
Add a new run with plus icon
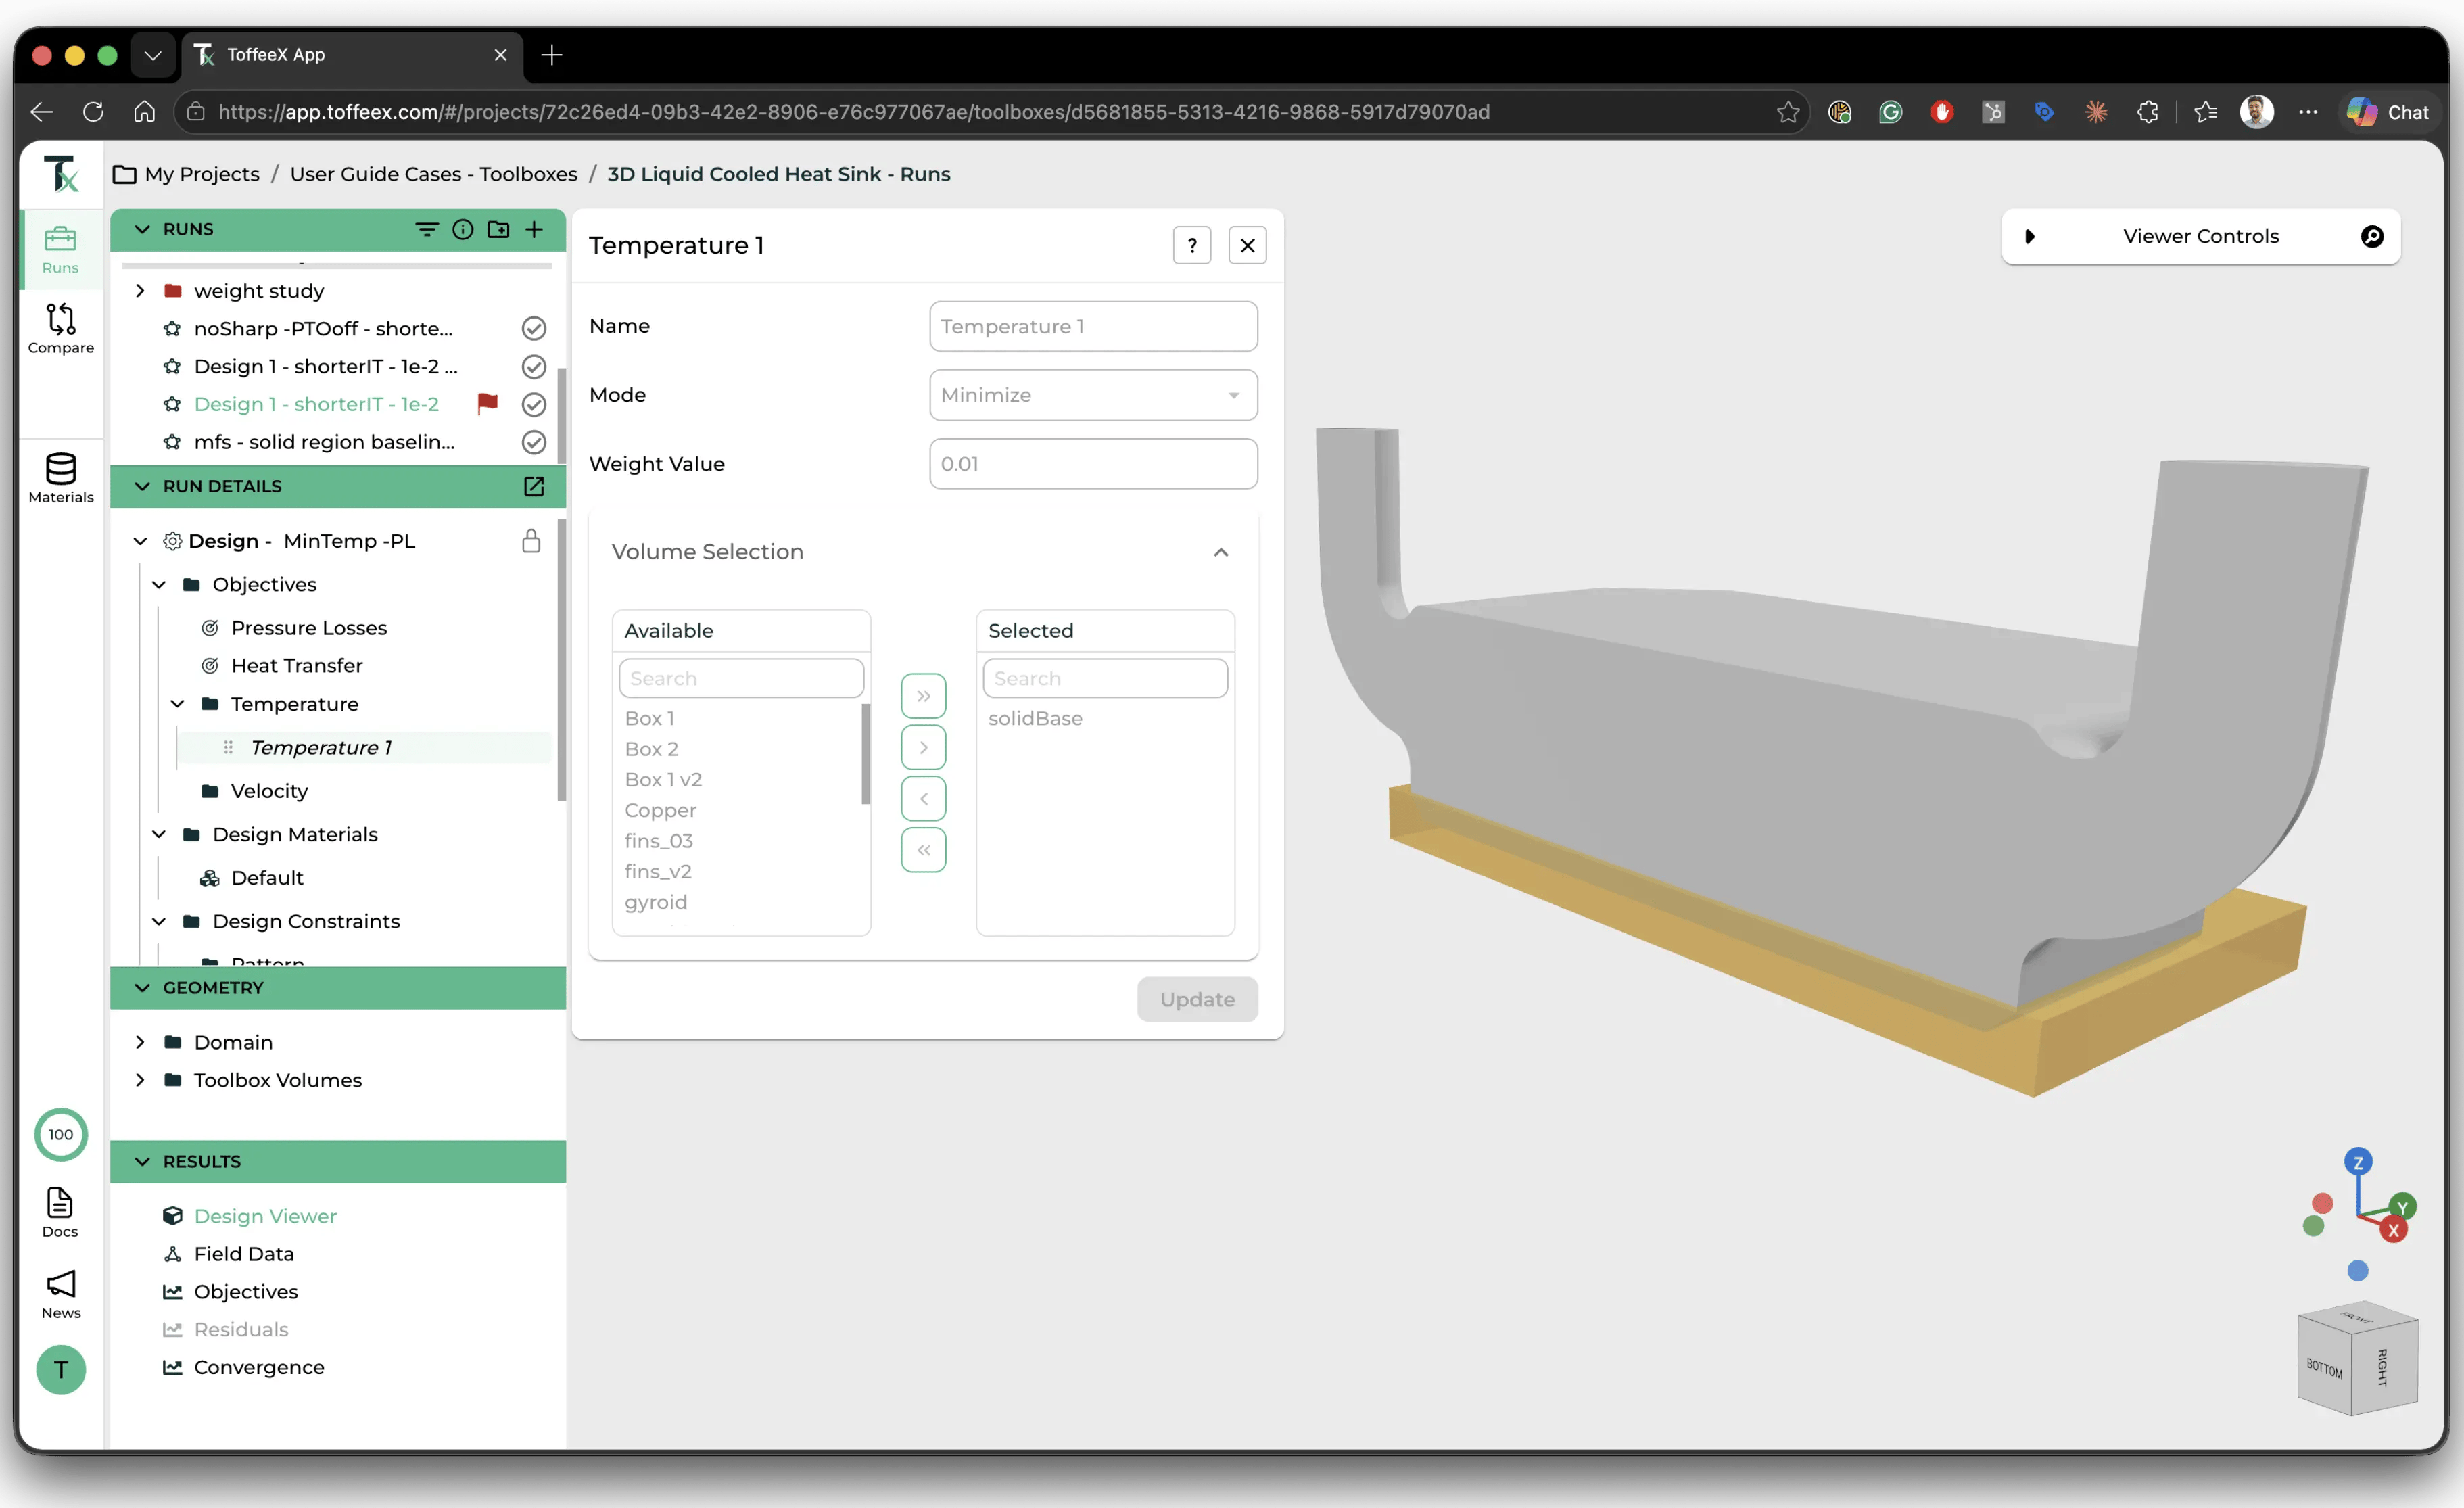pos(534,229)
